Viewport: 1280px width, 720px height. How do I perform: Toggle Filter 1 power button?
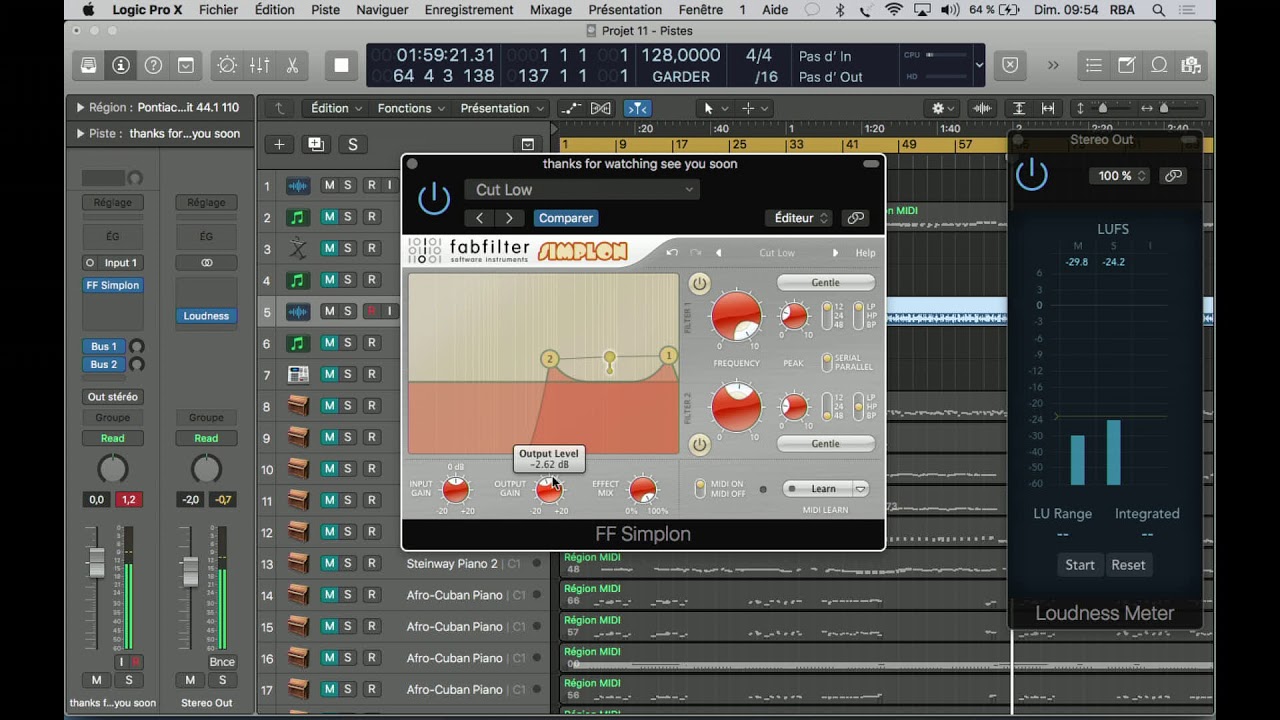click(x=698, y=283)
